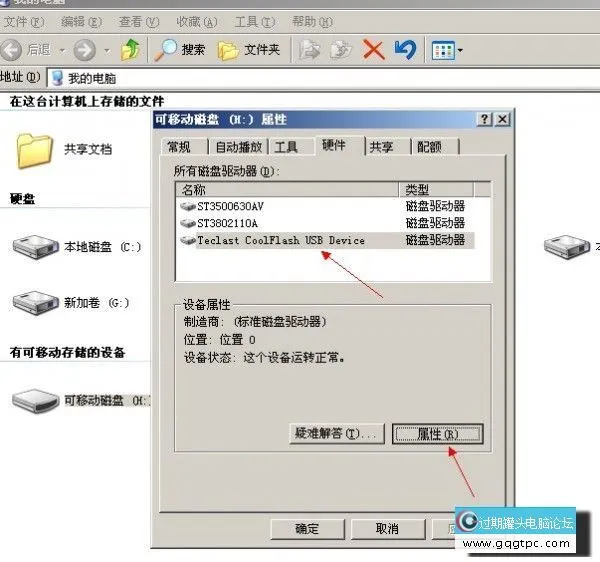
Task: Open the 文件(F) menu
Action: pyautogui.click(x=24, y=22)
